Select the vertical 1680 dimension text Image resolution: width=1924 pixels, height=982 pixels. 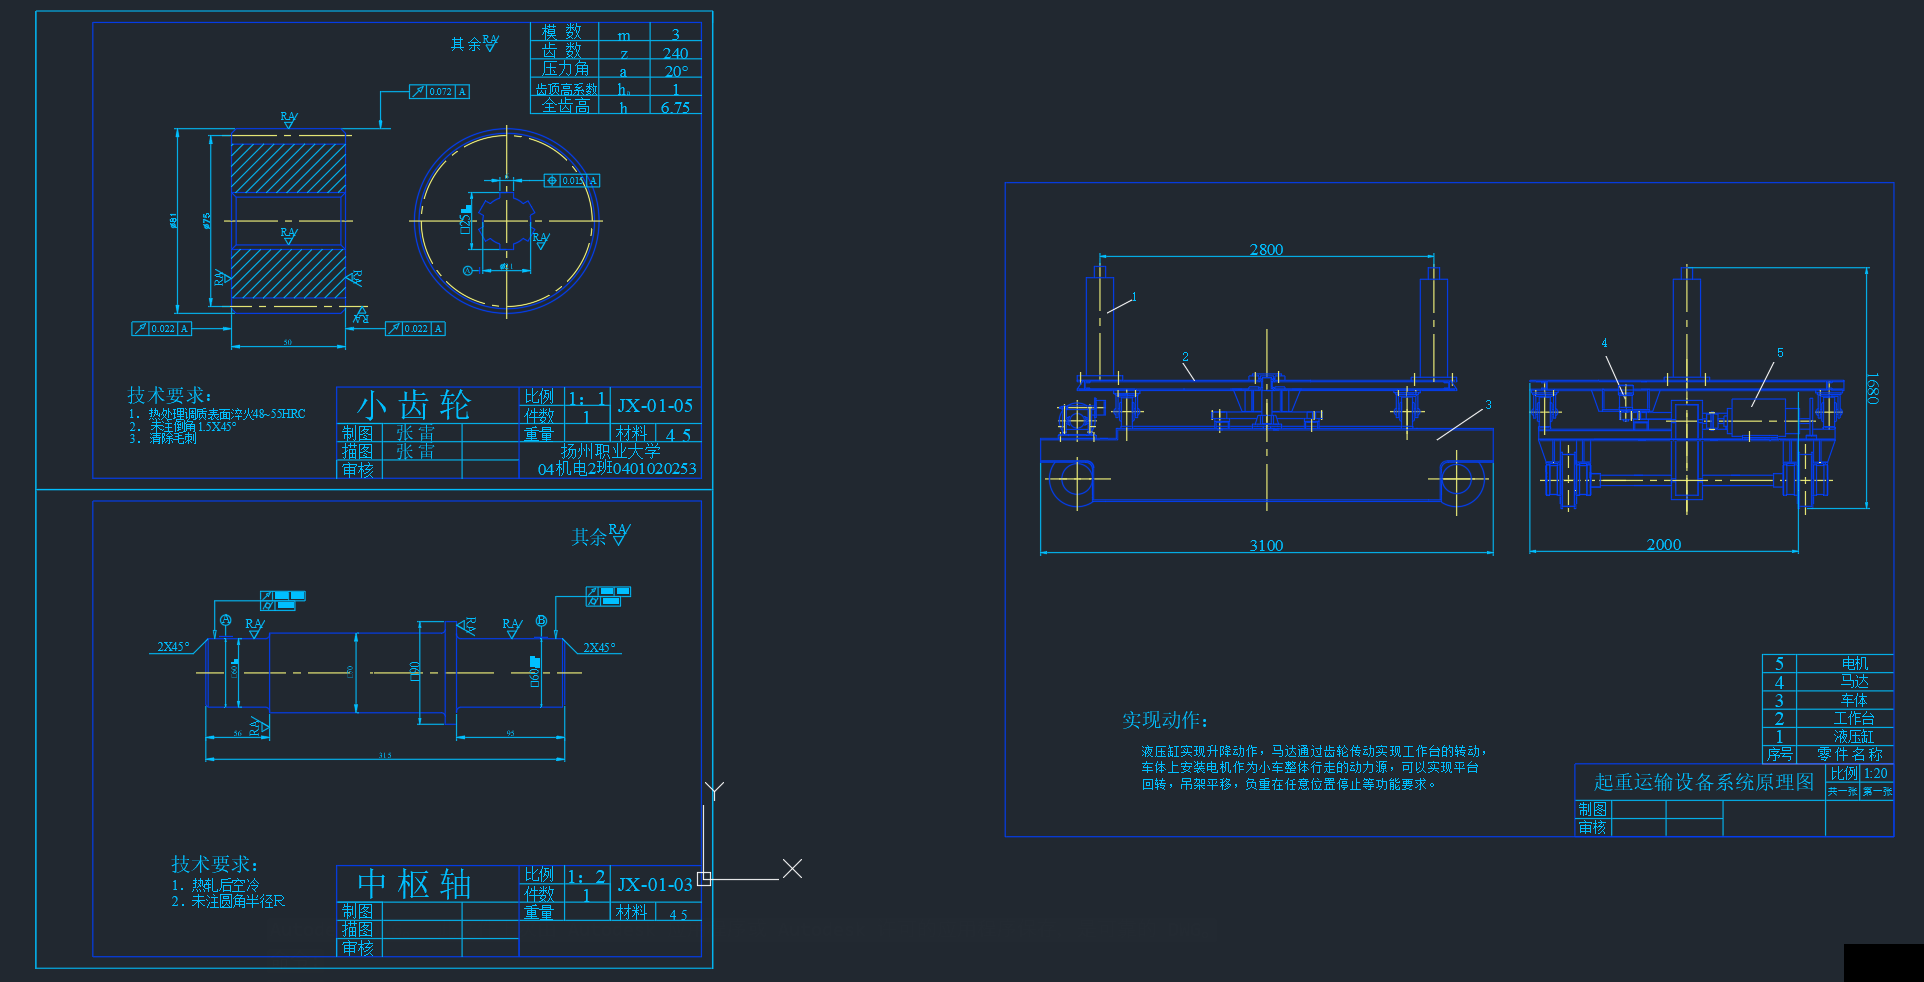click(1872, 388)
